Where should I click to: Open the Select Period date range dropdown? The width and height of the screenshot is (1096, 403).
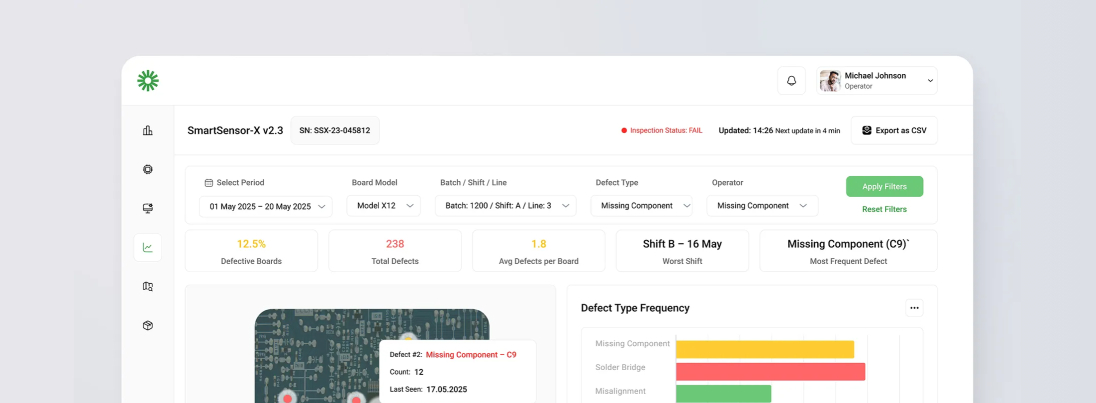point(265,206)
